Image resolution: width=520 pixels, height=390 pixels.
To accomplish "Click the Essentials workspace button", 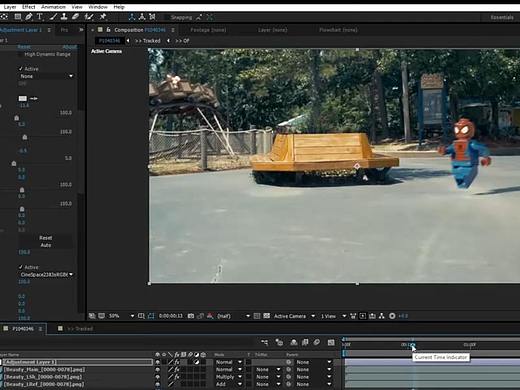I will [502, 17].
